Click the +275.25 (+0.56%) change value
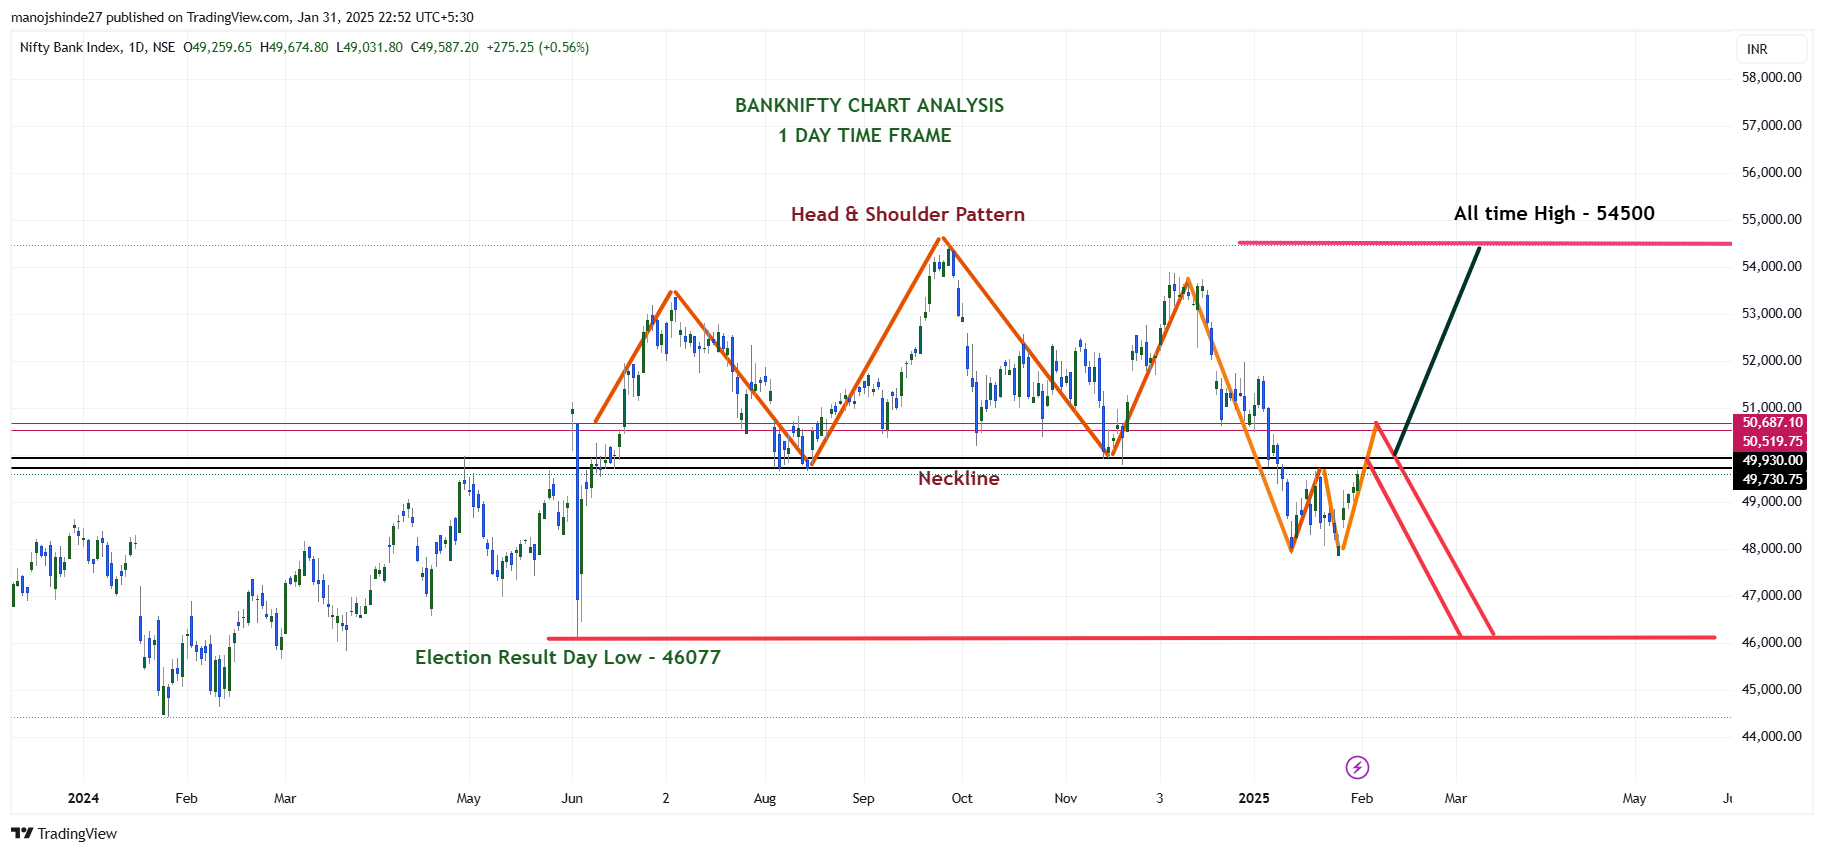The width and height of the screenshot is (1824, 853). point(538,47)
